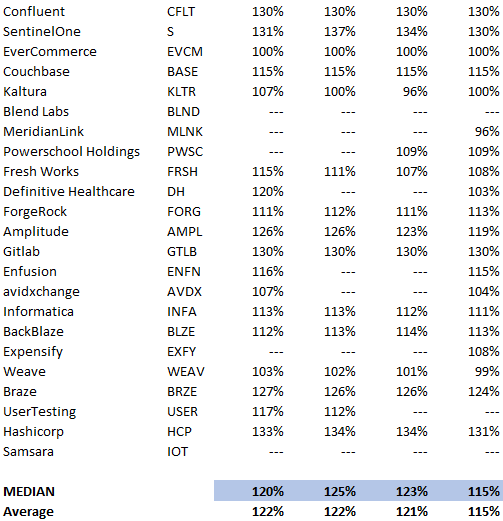Select SentinelOne's 137% value

[x=340, y=32]
